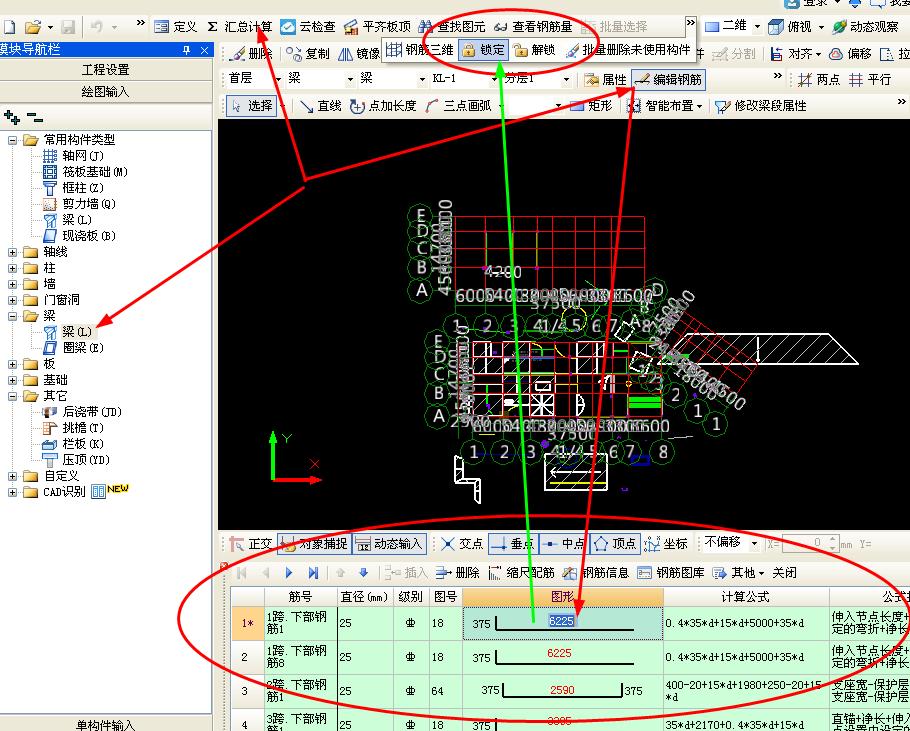The image size is (910, 731).
Task: Open 钢筋图库 rebar shape library
Action: 670,573
